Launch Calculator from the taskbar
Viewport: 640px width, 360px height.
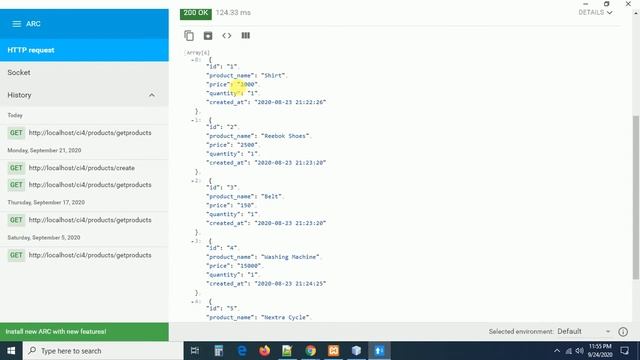point(219,351)
